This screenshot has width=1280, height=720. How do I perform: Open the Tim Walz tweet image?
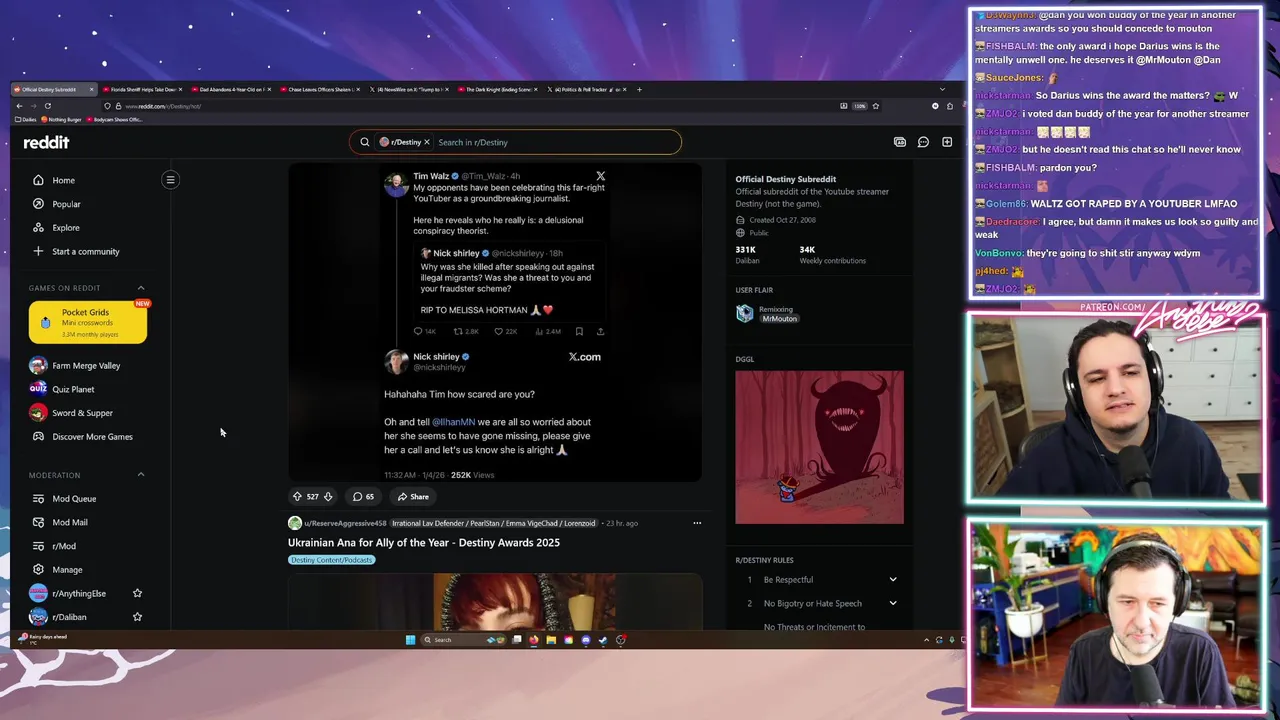pyautogui.click(x=495, y=322)
